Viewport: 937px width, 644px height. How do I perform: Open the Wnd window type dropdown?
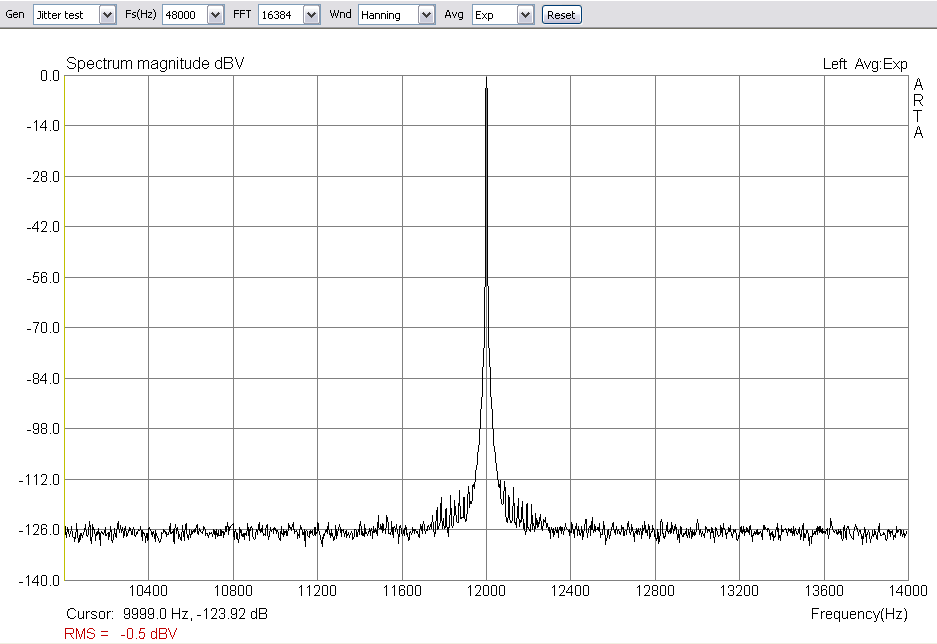click(x=396, y=15)
